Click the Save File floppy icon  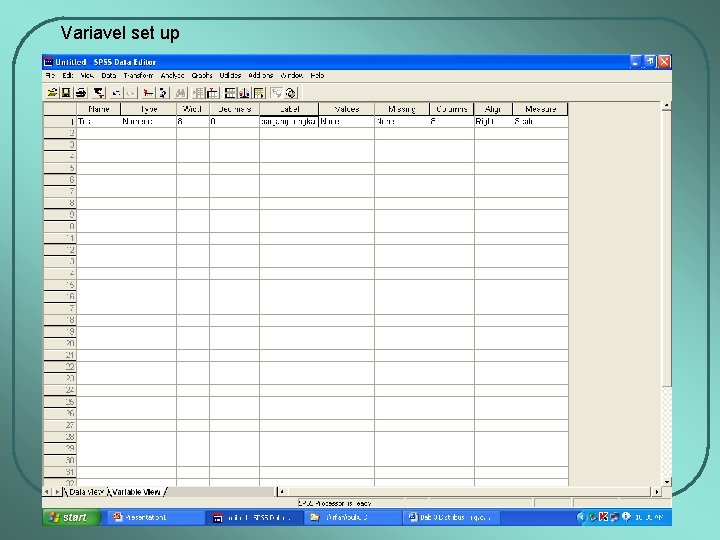click(66, 93)
